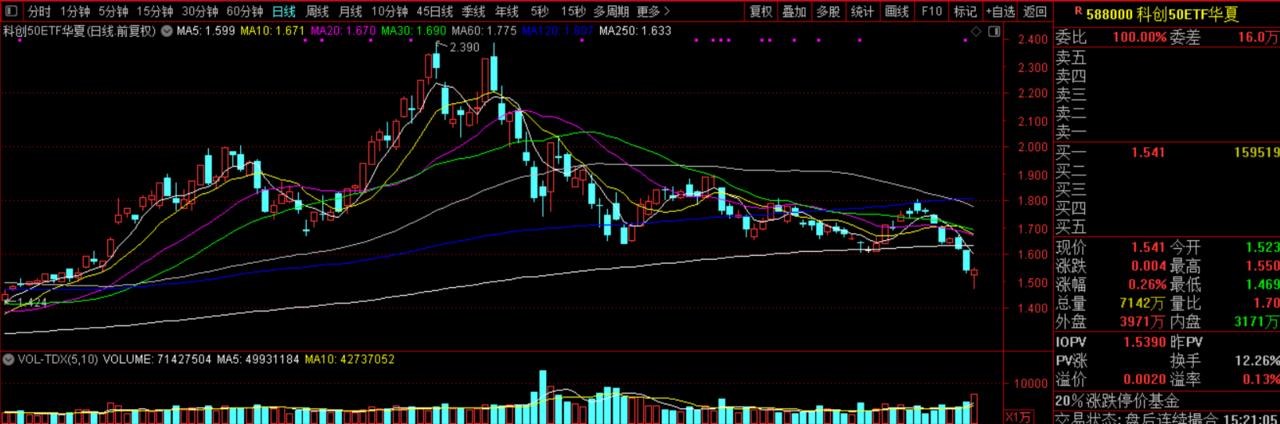
Task: Click the 委差 16.0万 value
Action: coord(1259,37)
